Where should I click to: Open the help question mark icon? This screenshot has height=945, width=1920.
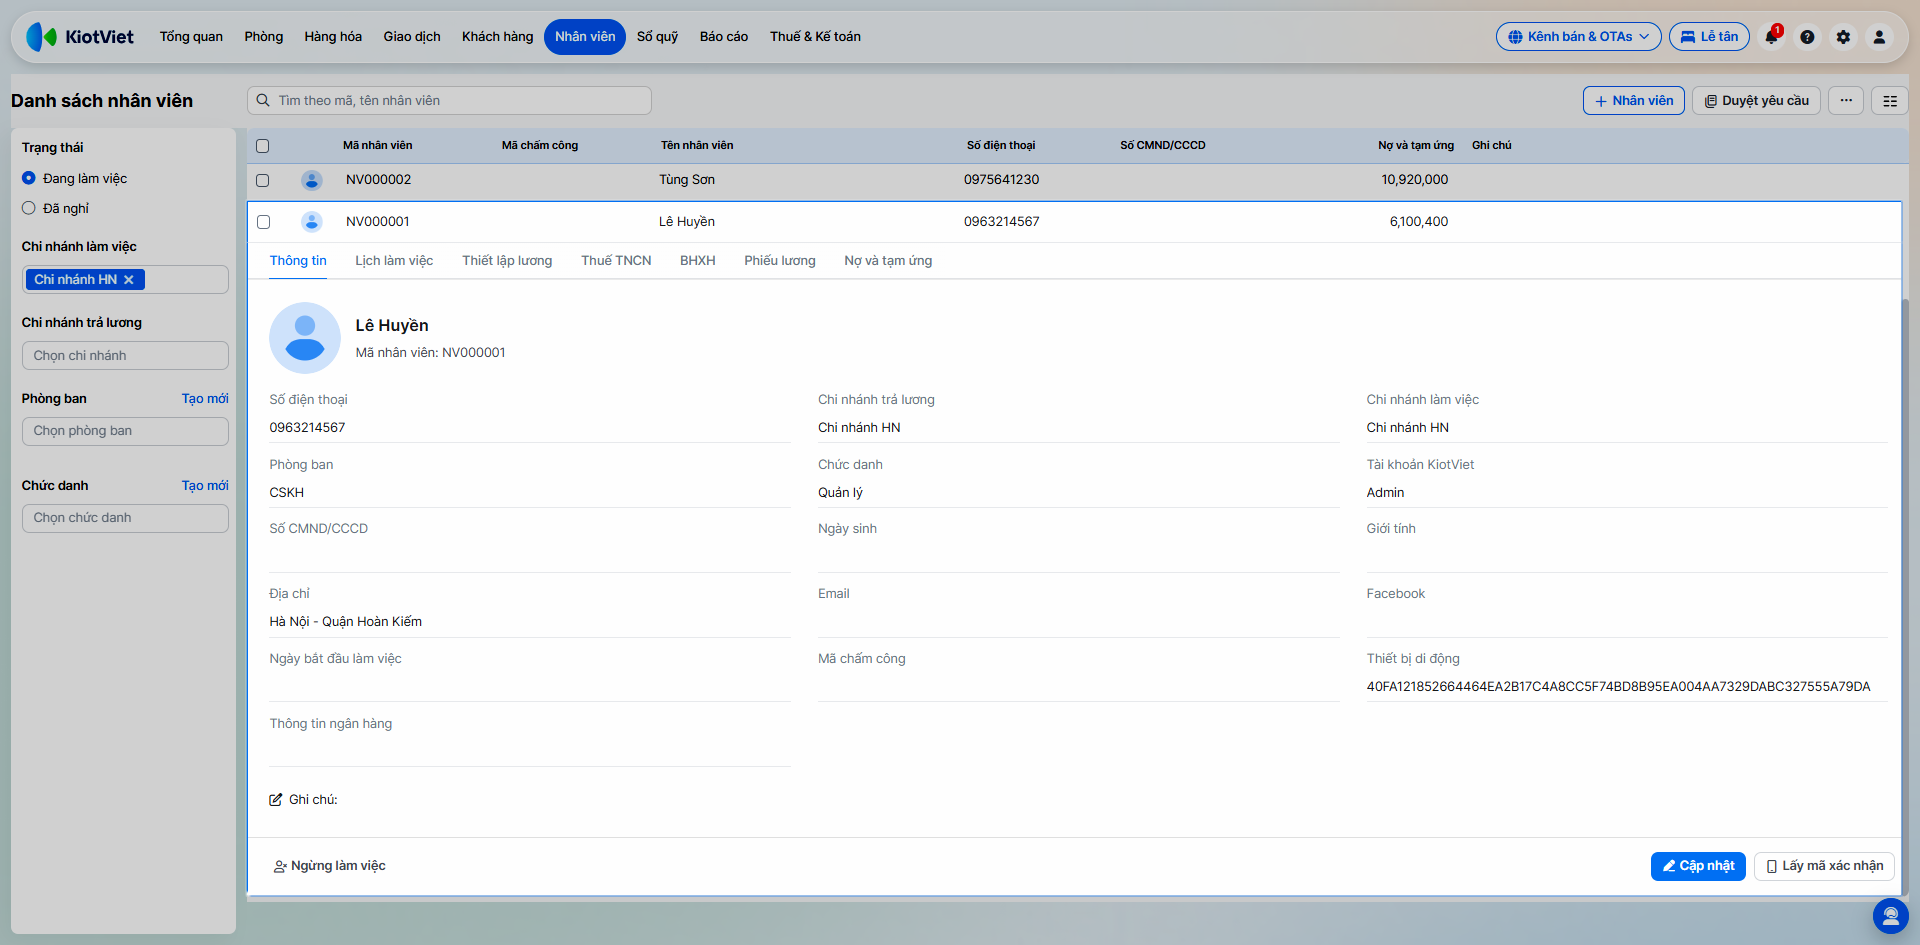[1807, 37]
